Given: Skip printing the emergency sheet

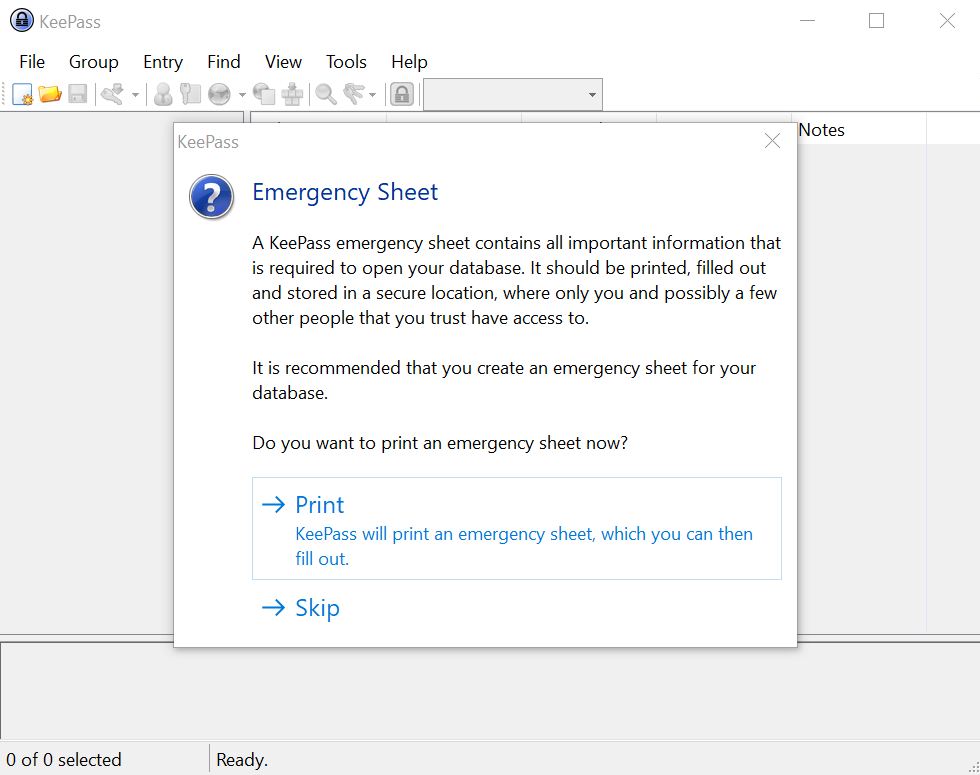Looking at the screenshot, I should coord(317,608).
